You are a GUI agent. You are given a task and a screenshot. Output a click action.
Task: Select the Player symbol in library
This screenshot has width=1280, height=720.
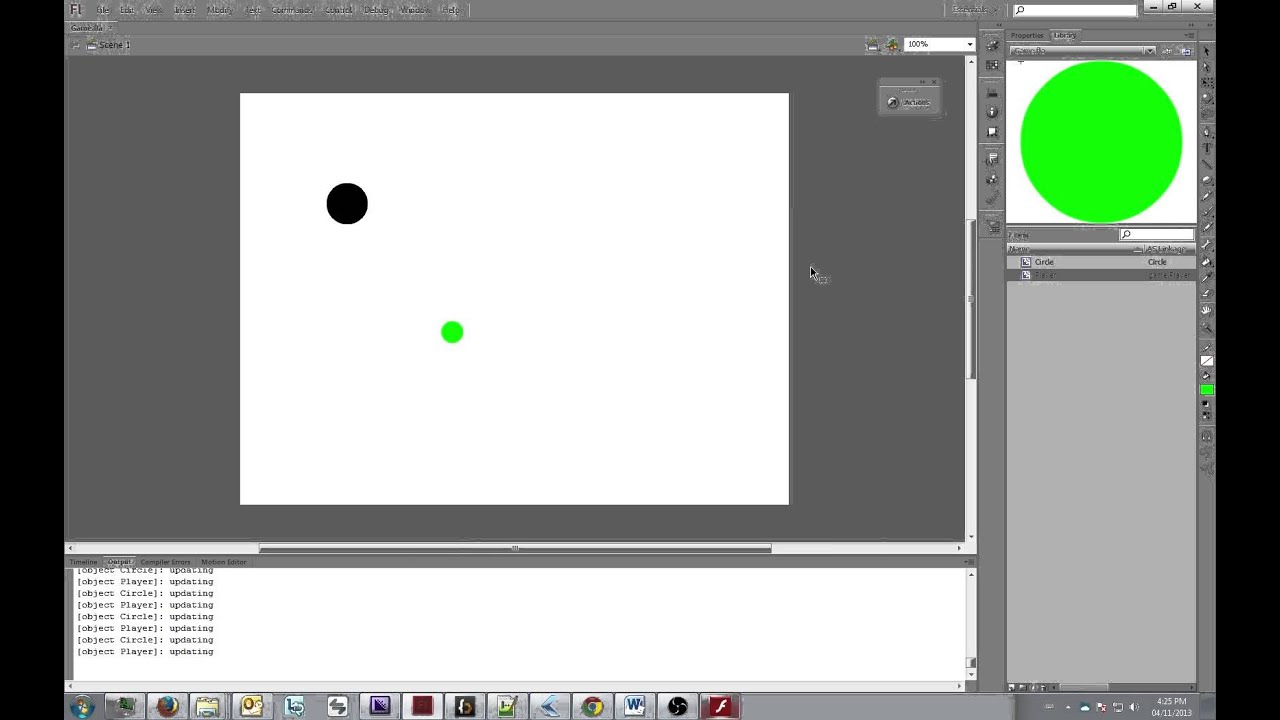tap(1101, 275)
